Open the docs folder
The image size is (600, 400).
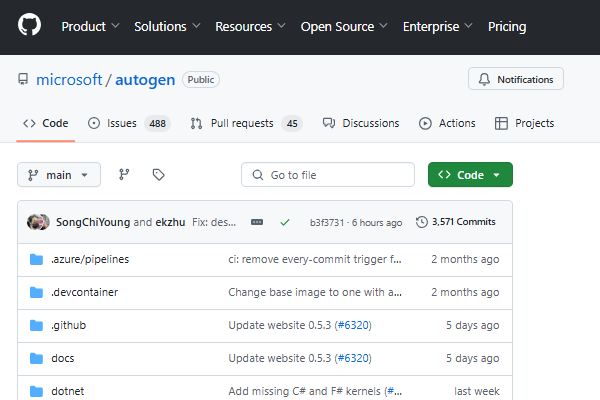[x=63, y=358]
